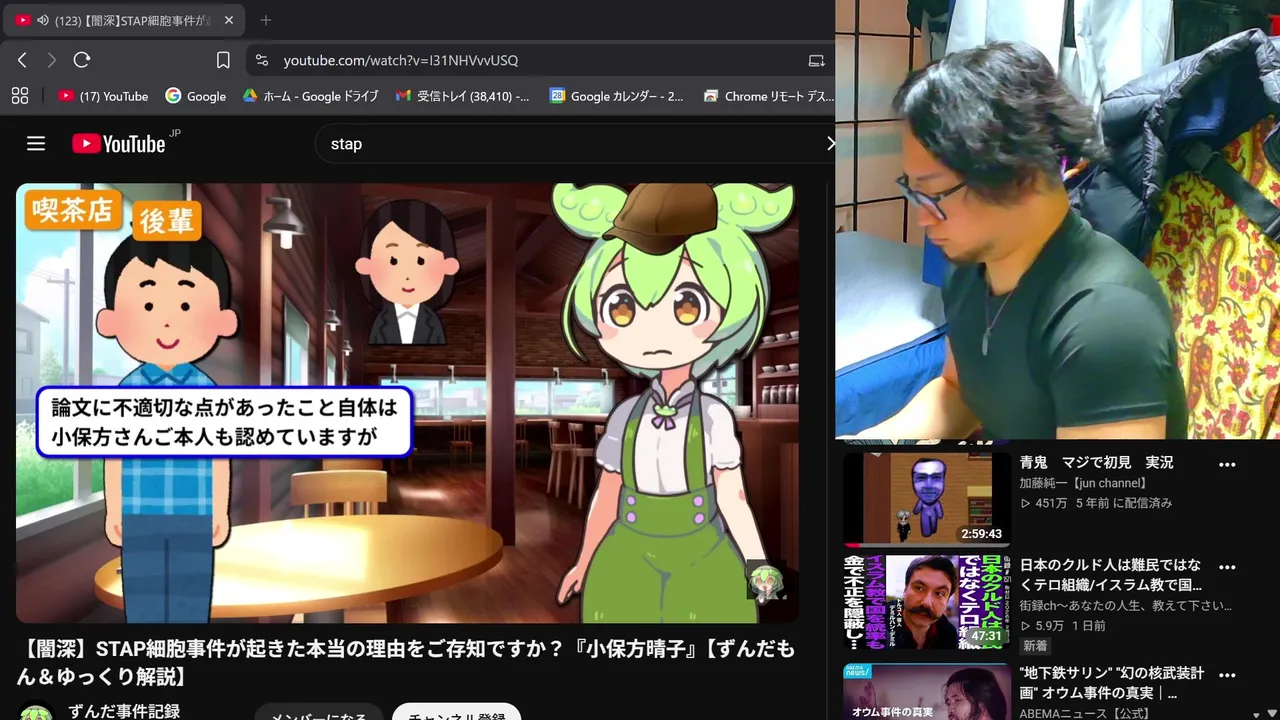Open more options for 日本のクルド人 video

click(1227, 567)
